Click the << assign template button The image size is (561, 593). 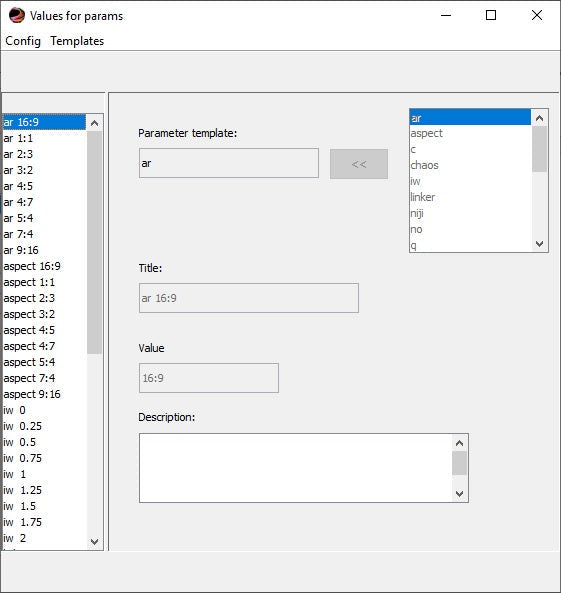pyautogui.click(x=359, y=164)
